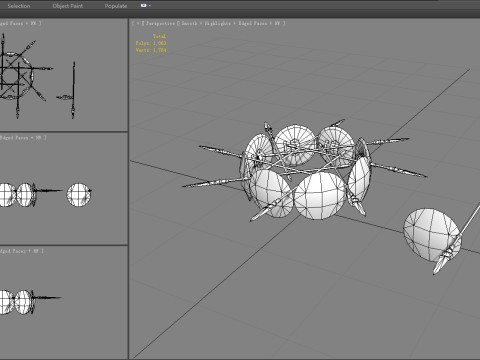This screenshot has height=360, width=480.
Task: Click the Edged Faces label of top-left viewport
Action: [x=12, y=23]
